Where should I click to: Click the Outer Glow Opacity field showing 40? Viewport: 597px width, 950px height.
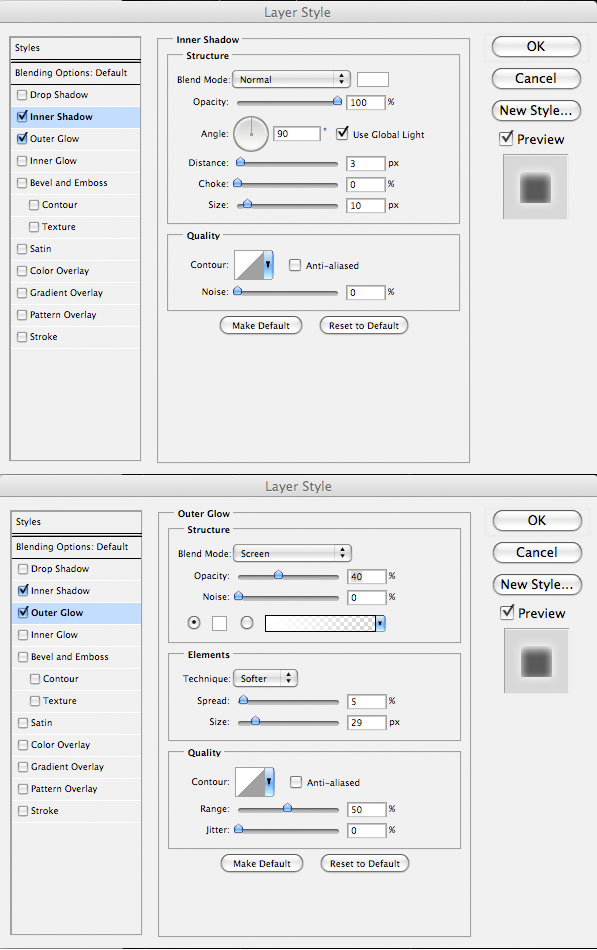click(x=367, y=576)
